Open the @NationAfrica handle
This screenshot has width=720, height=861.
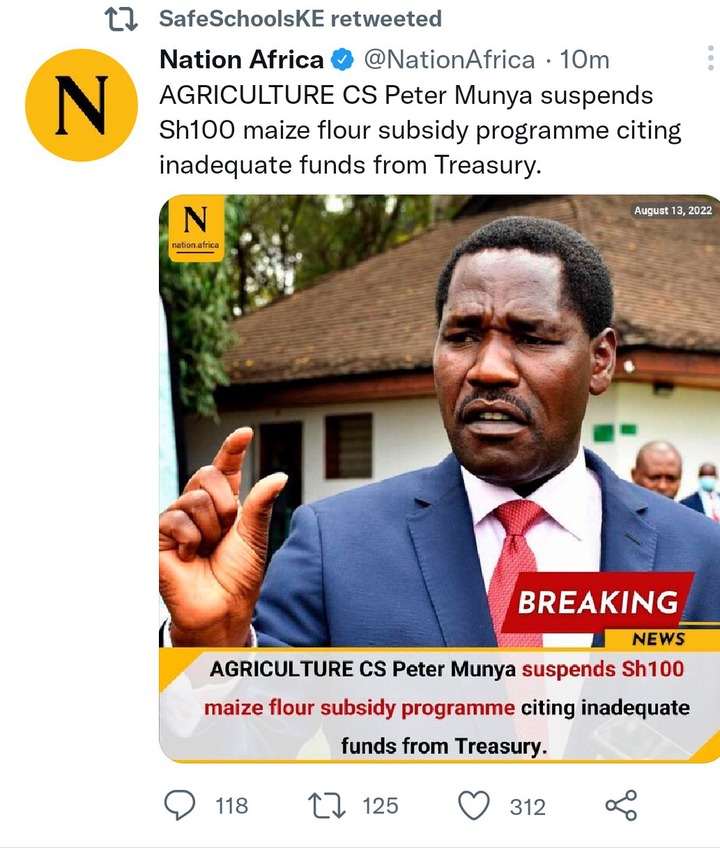coord(449,59)
